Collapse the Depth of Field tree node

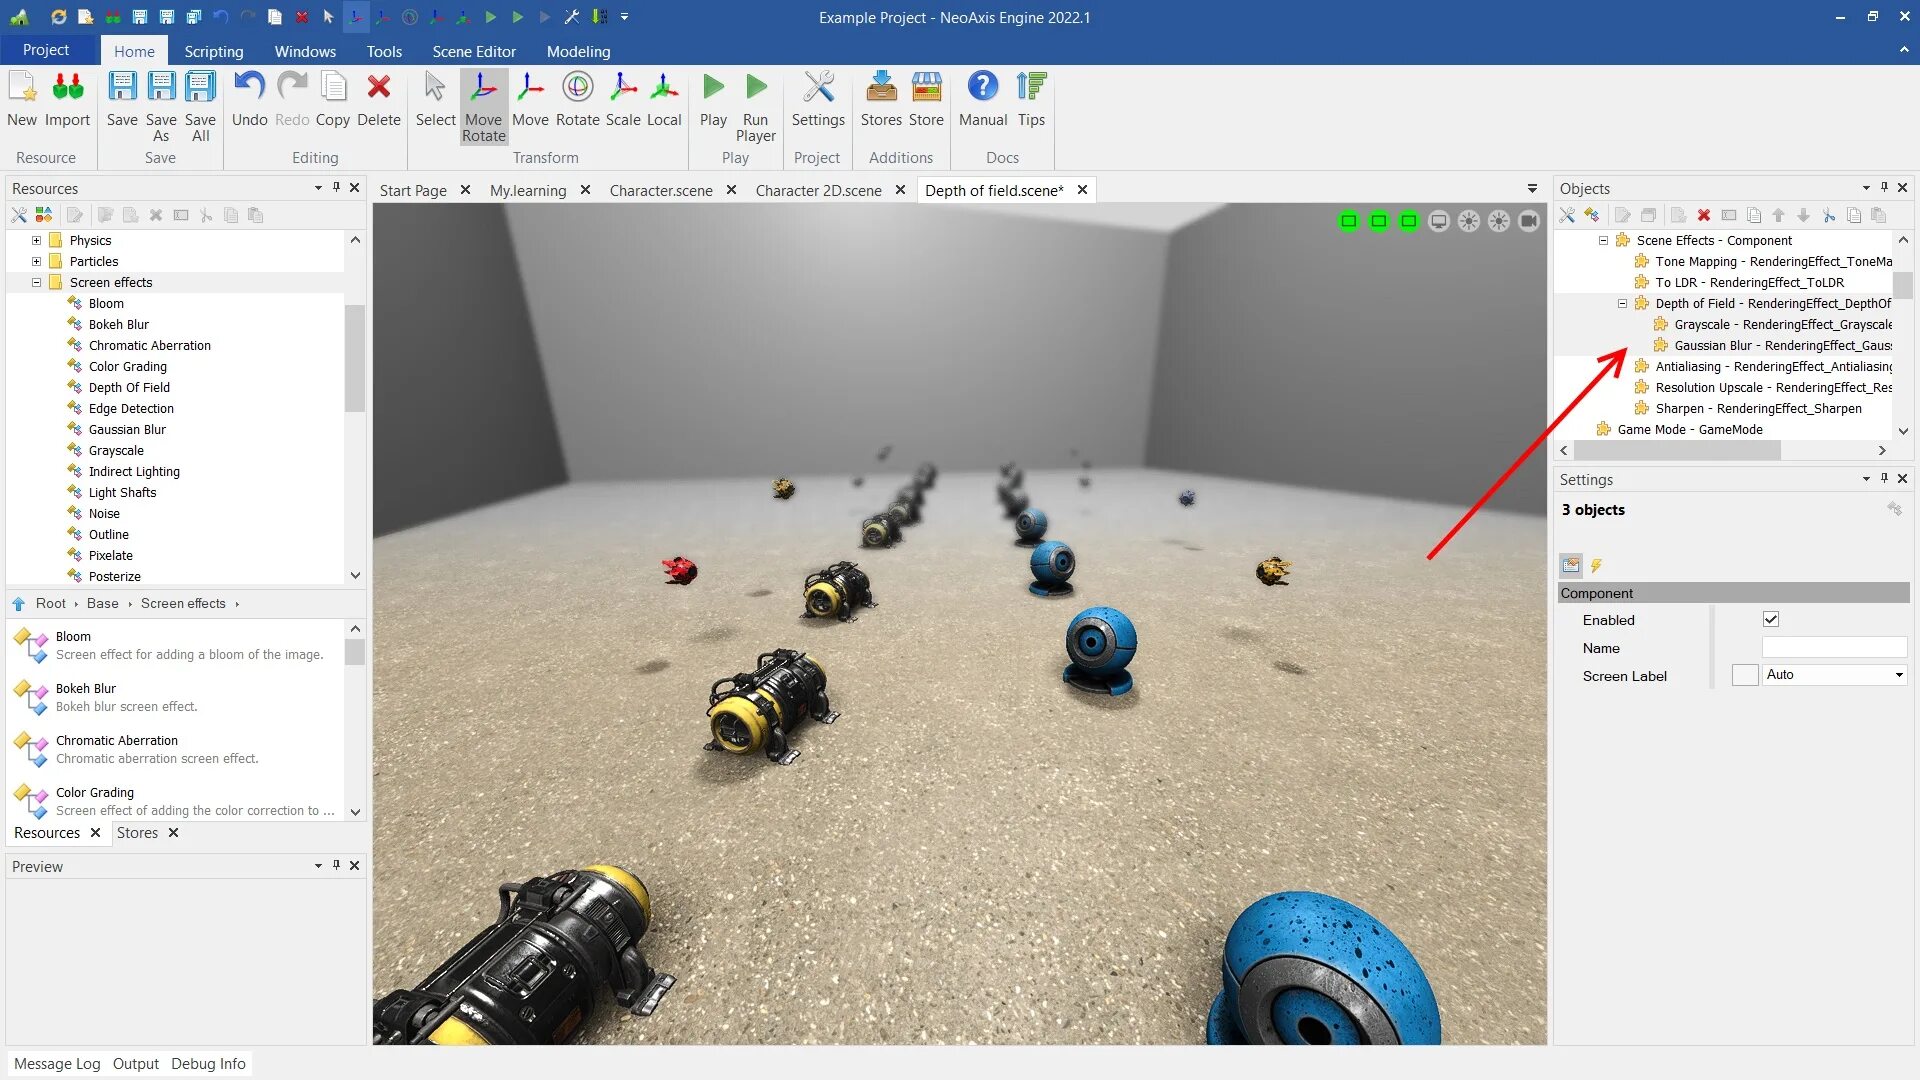pos(1622,303)
